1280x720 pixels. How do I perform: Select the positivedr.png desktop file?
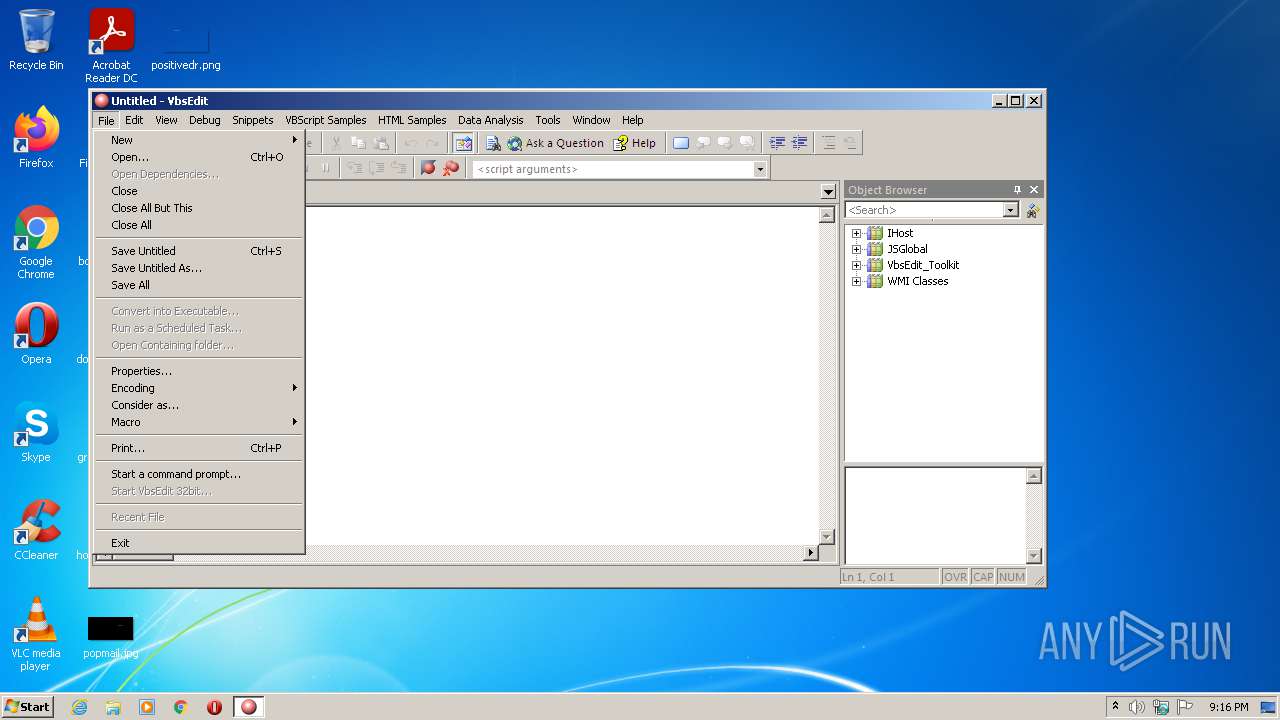(186, 46)
